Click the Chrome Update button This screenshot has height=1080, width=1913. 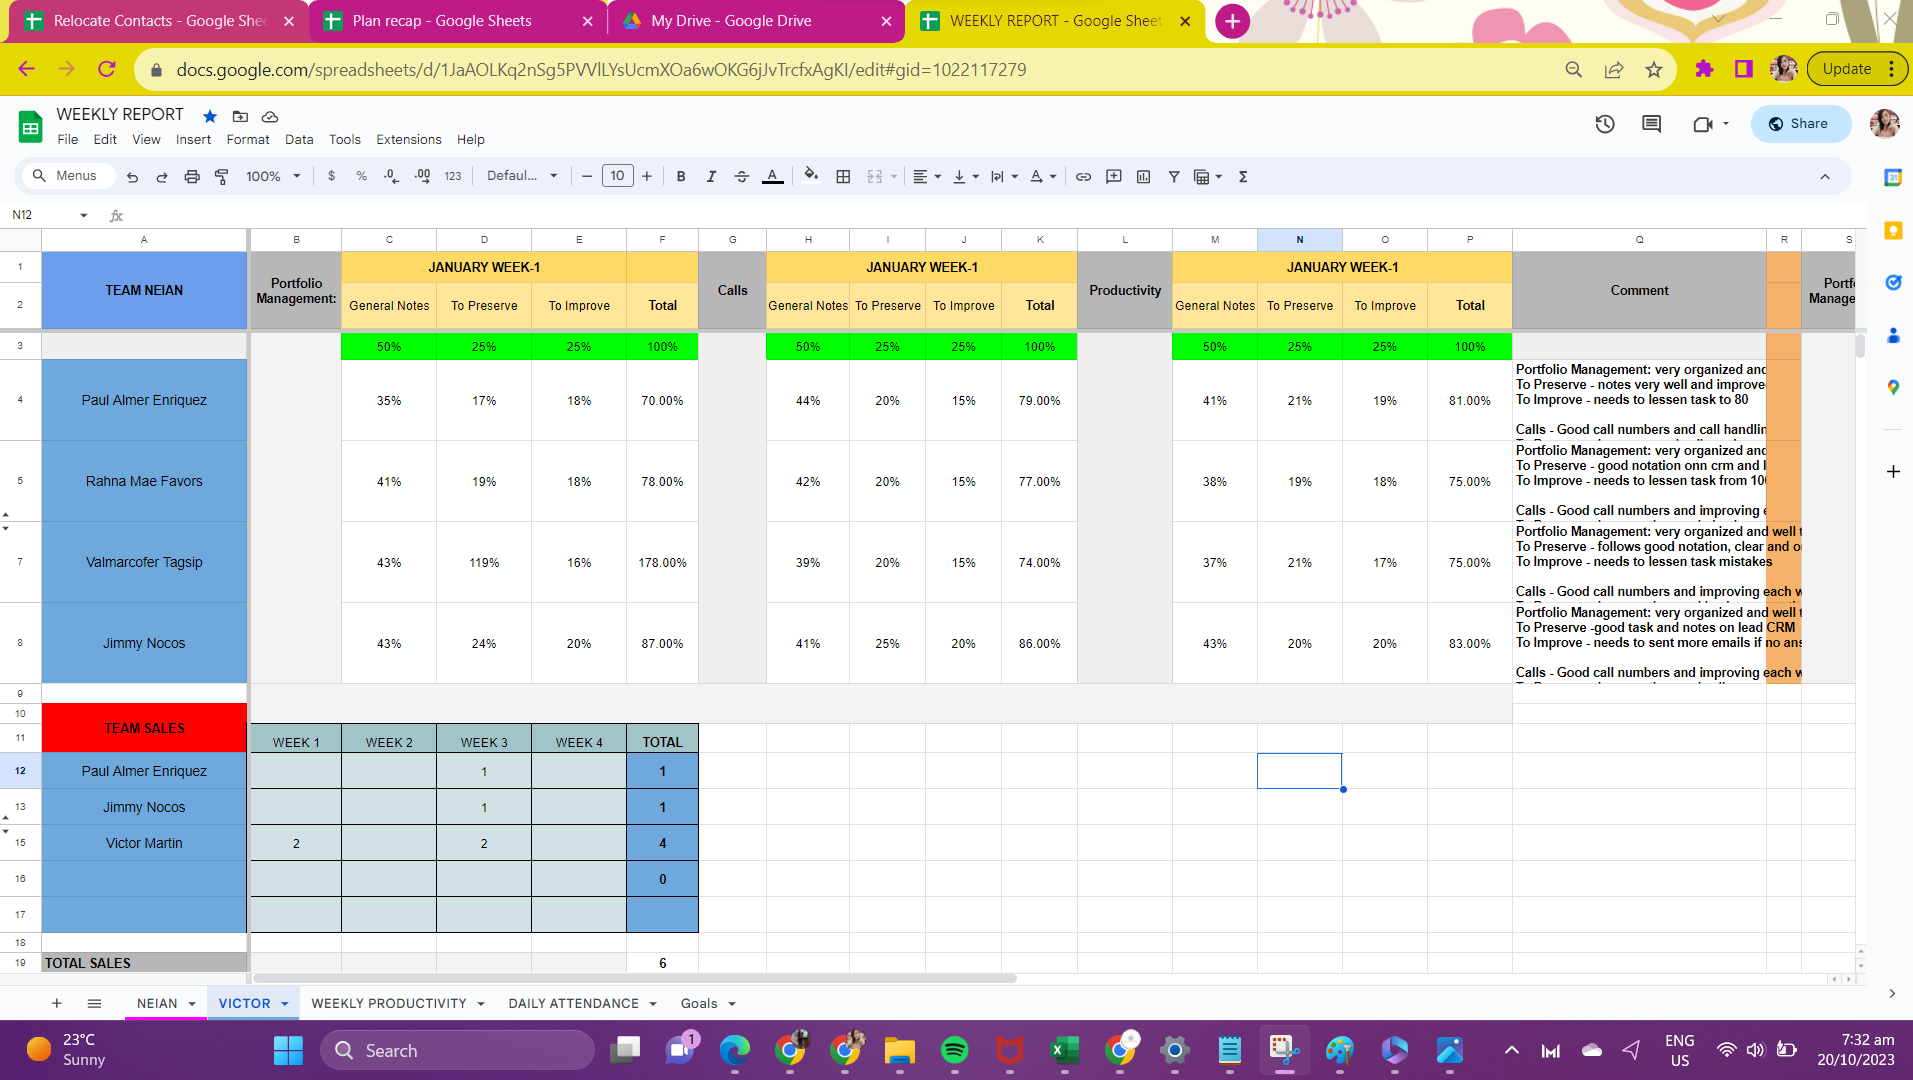tap(1857, 69)
